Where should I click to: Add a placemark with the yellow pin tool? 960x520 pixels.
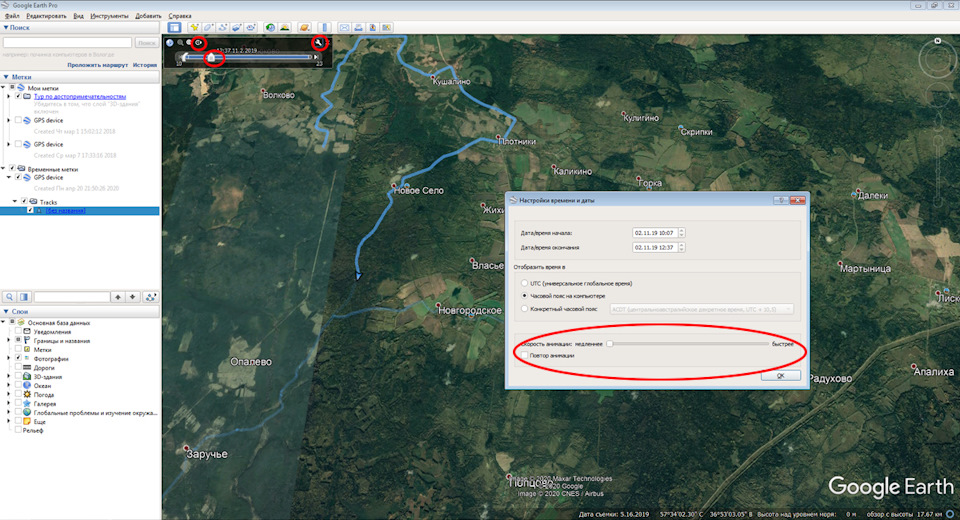(x=194, y=28)
